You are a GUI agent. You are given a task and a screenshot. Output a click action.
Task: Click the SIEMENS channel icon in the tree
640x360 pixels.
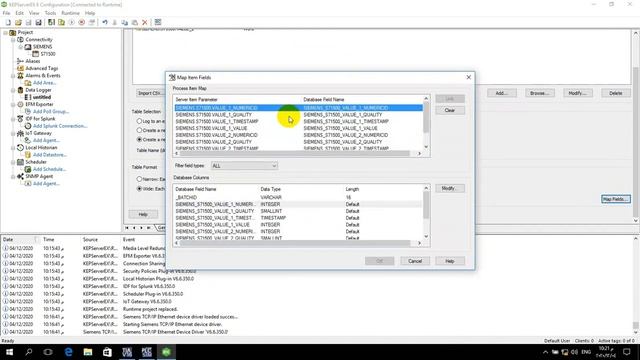coord(28,47)
